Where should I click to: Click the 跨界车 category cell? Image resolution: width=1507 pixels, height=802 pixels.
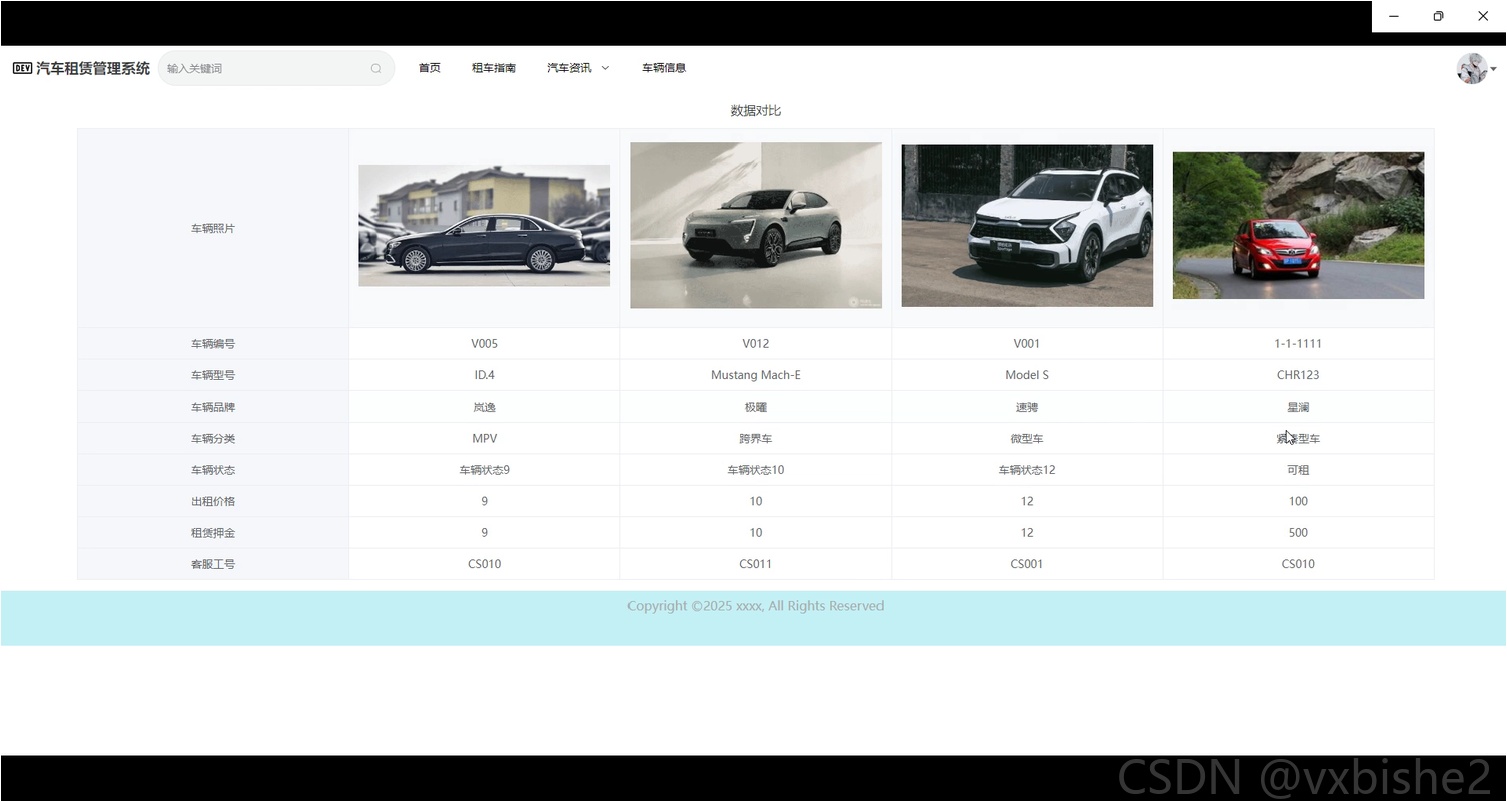pyautogui.click(x=756, y=439)
